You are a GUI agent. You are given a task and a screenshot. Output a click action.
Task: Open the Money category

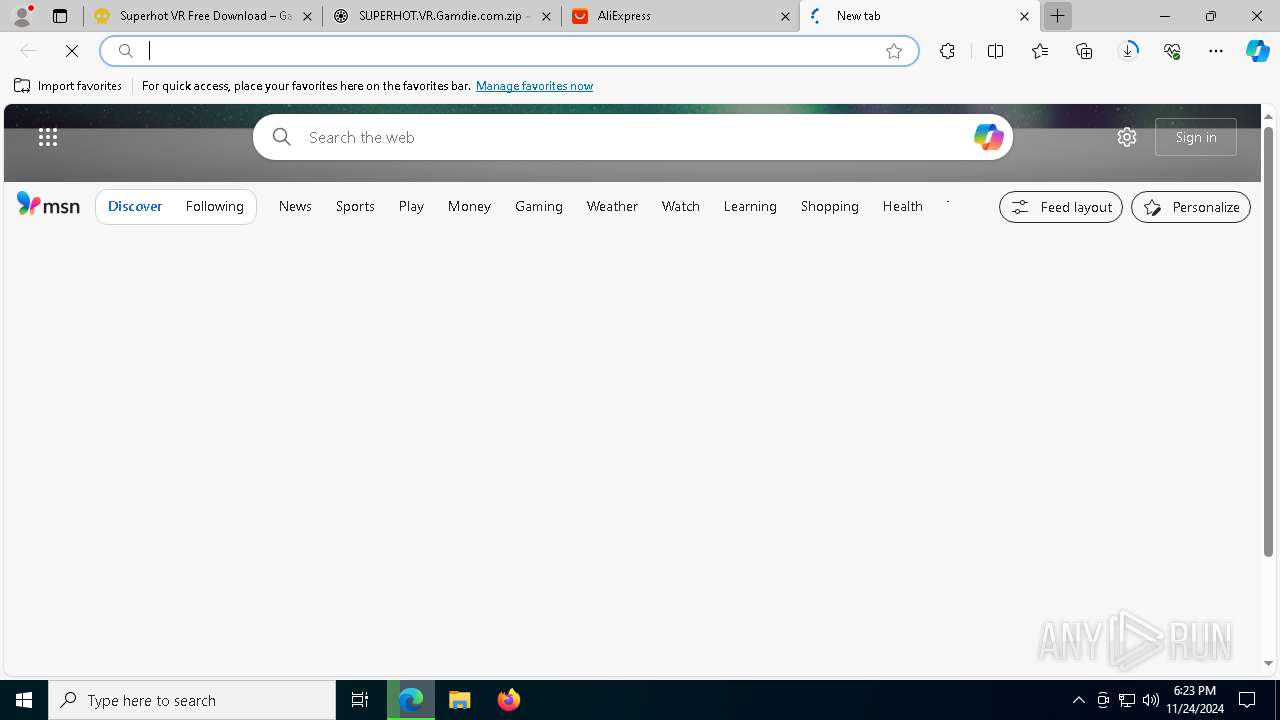(469, 206)
